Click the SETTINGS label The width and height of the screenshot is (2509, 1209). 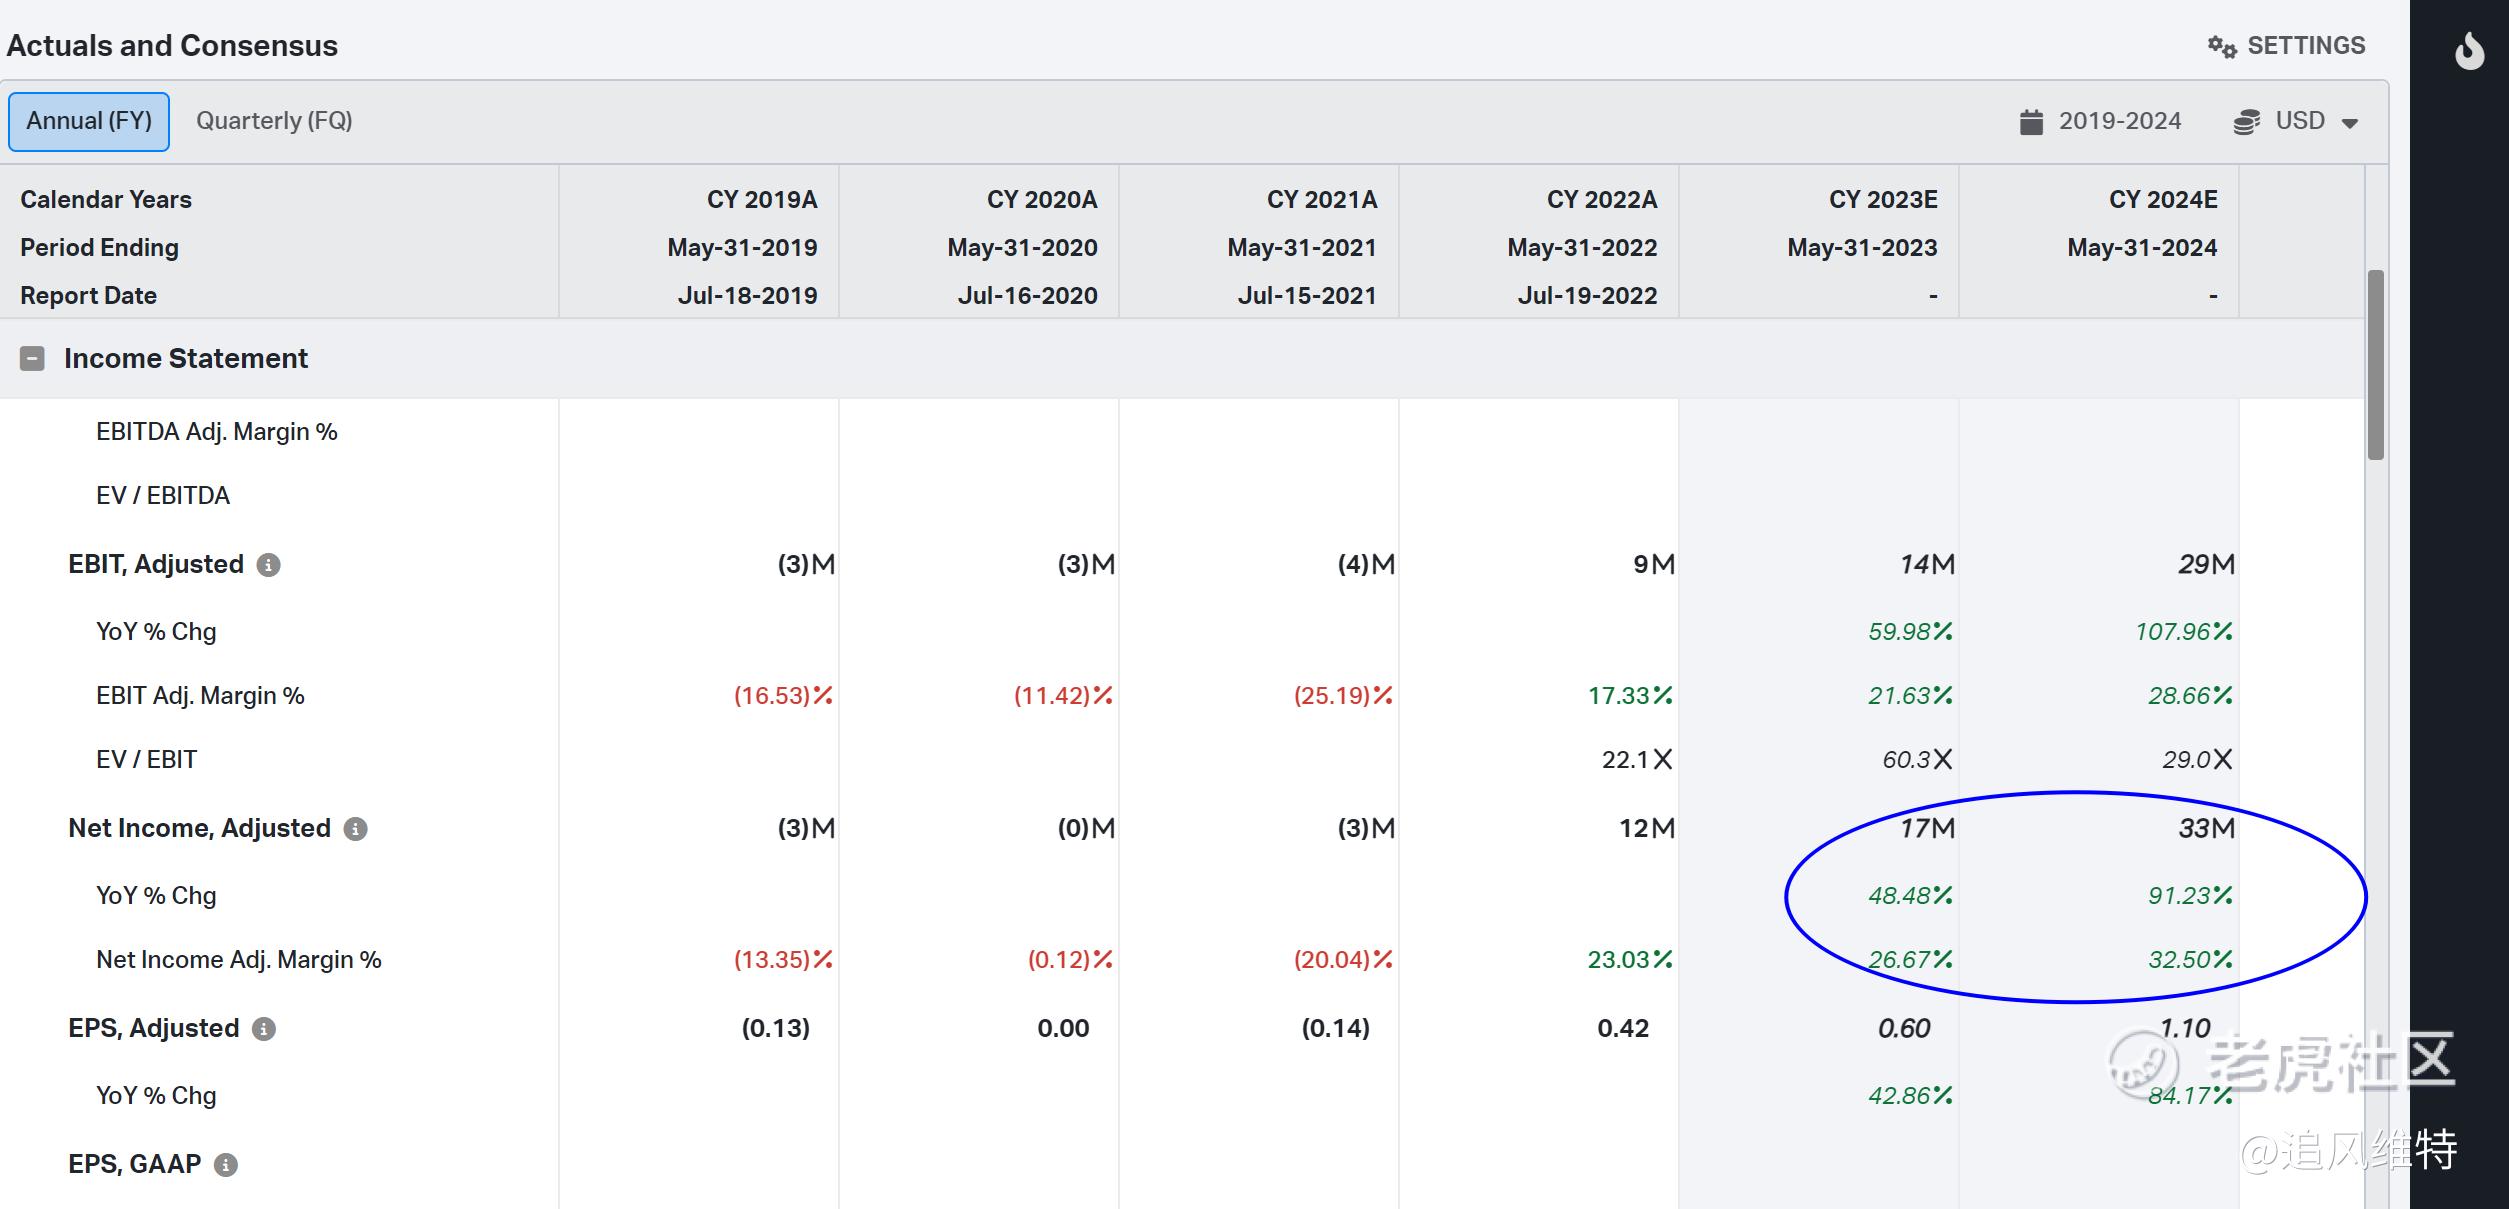click(2306, 46)
